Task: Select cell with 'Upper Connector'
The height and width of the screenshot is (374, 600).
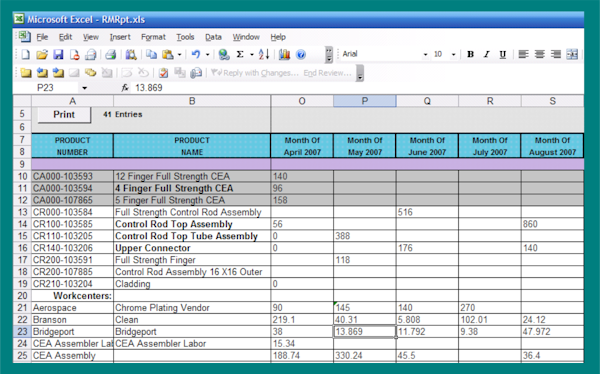Action: coord(192,248)
